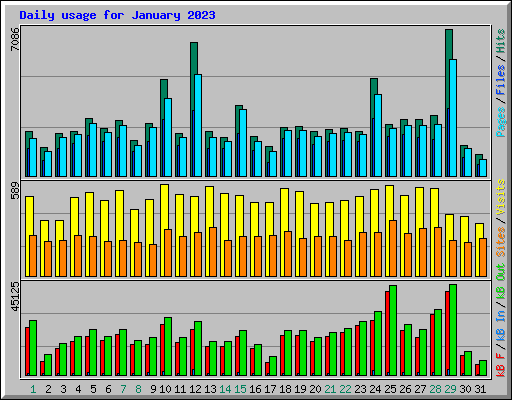Click green day label 7 on the x-axis
This screenshot has height=400, width=512.
[x=123, y=389]
